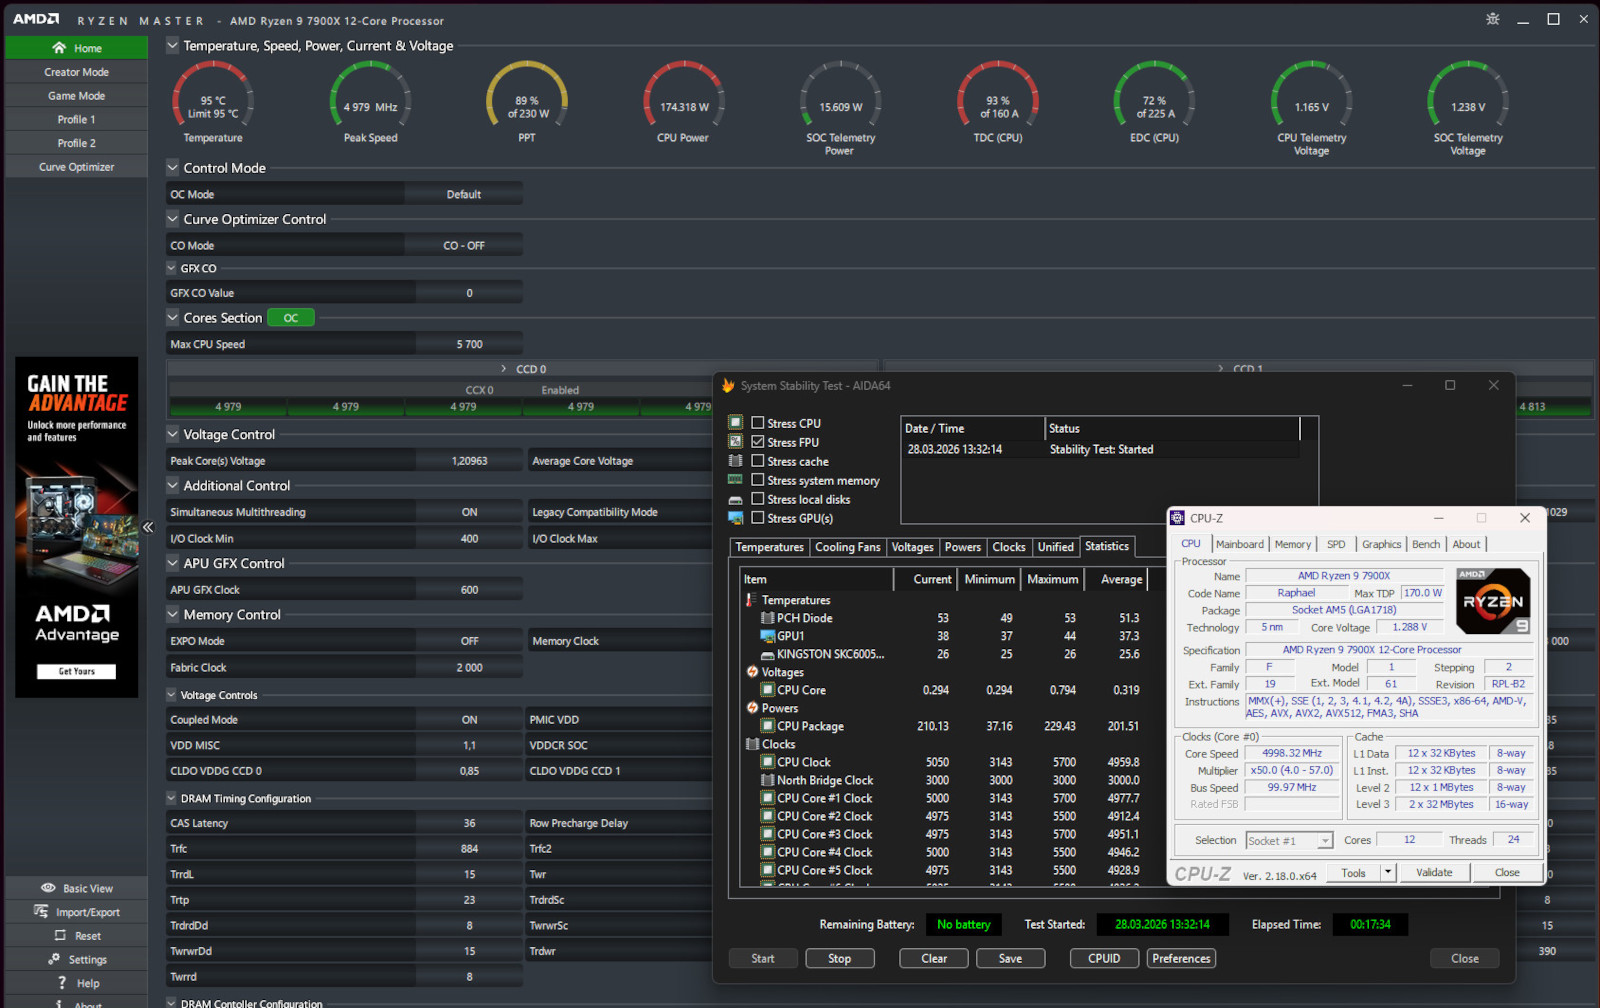Screen dimensions: 1600x1008
Task: Click the Help question mark icon
Action: [x=62, y=983]
